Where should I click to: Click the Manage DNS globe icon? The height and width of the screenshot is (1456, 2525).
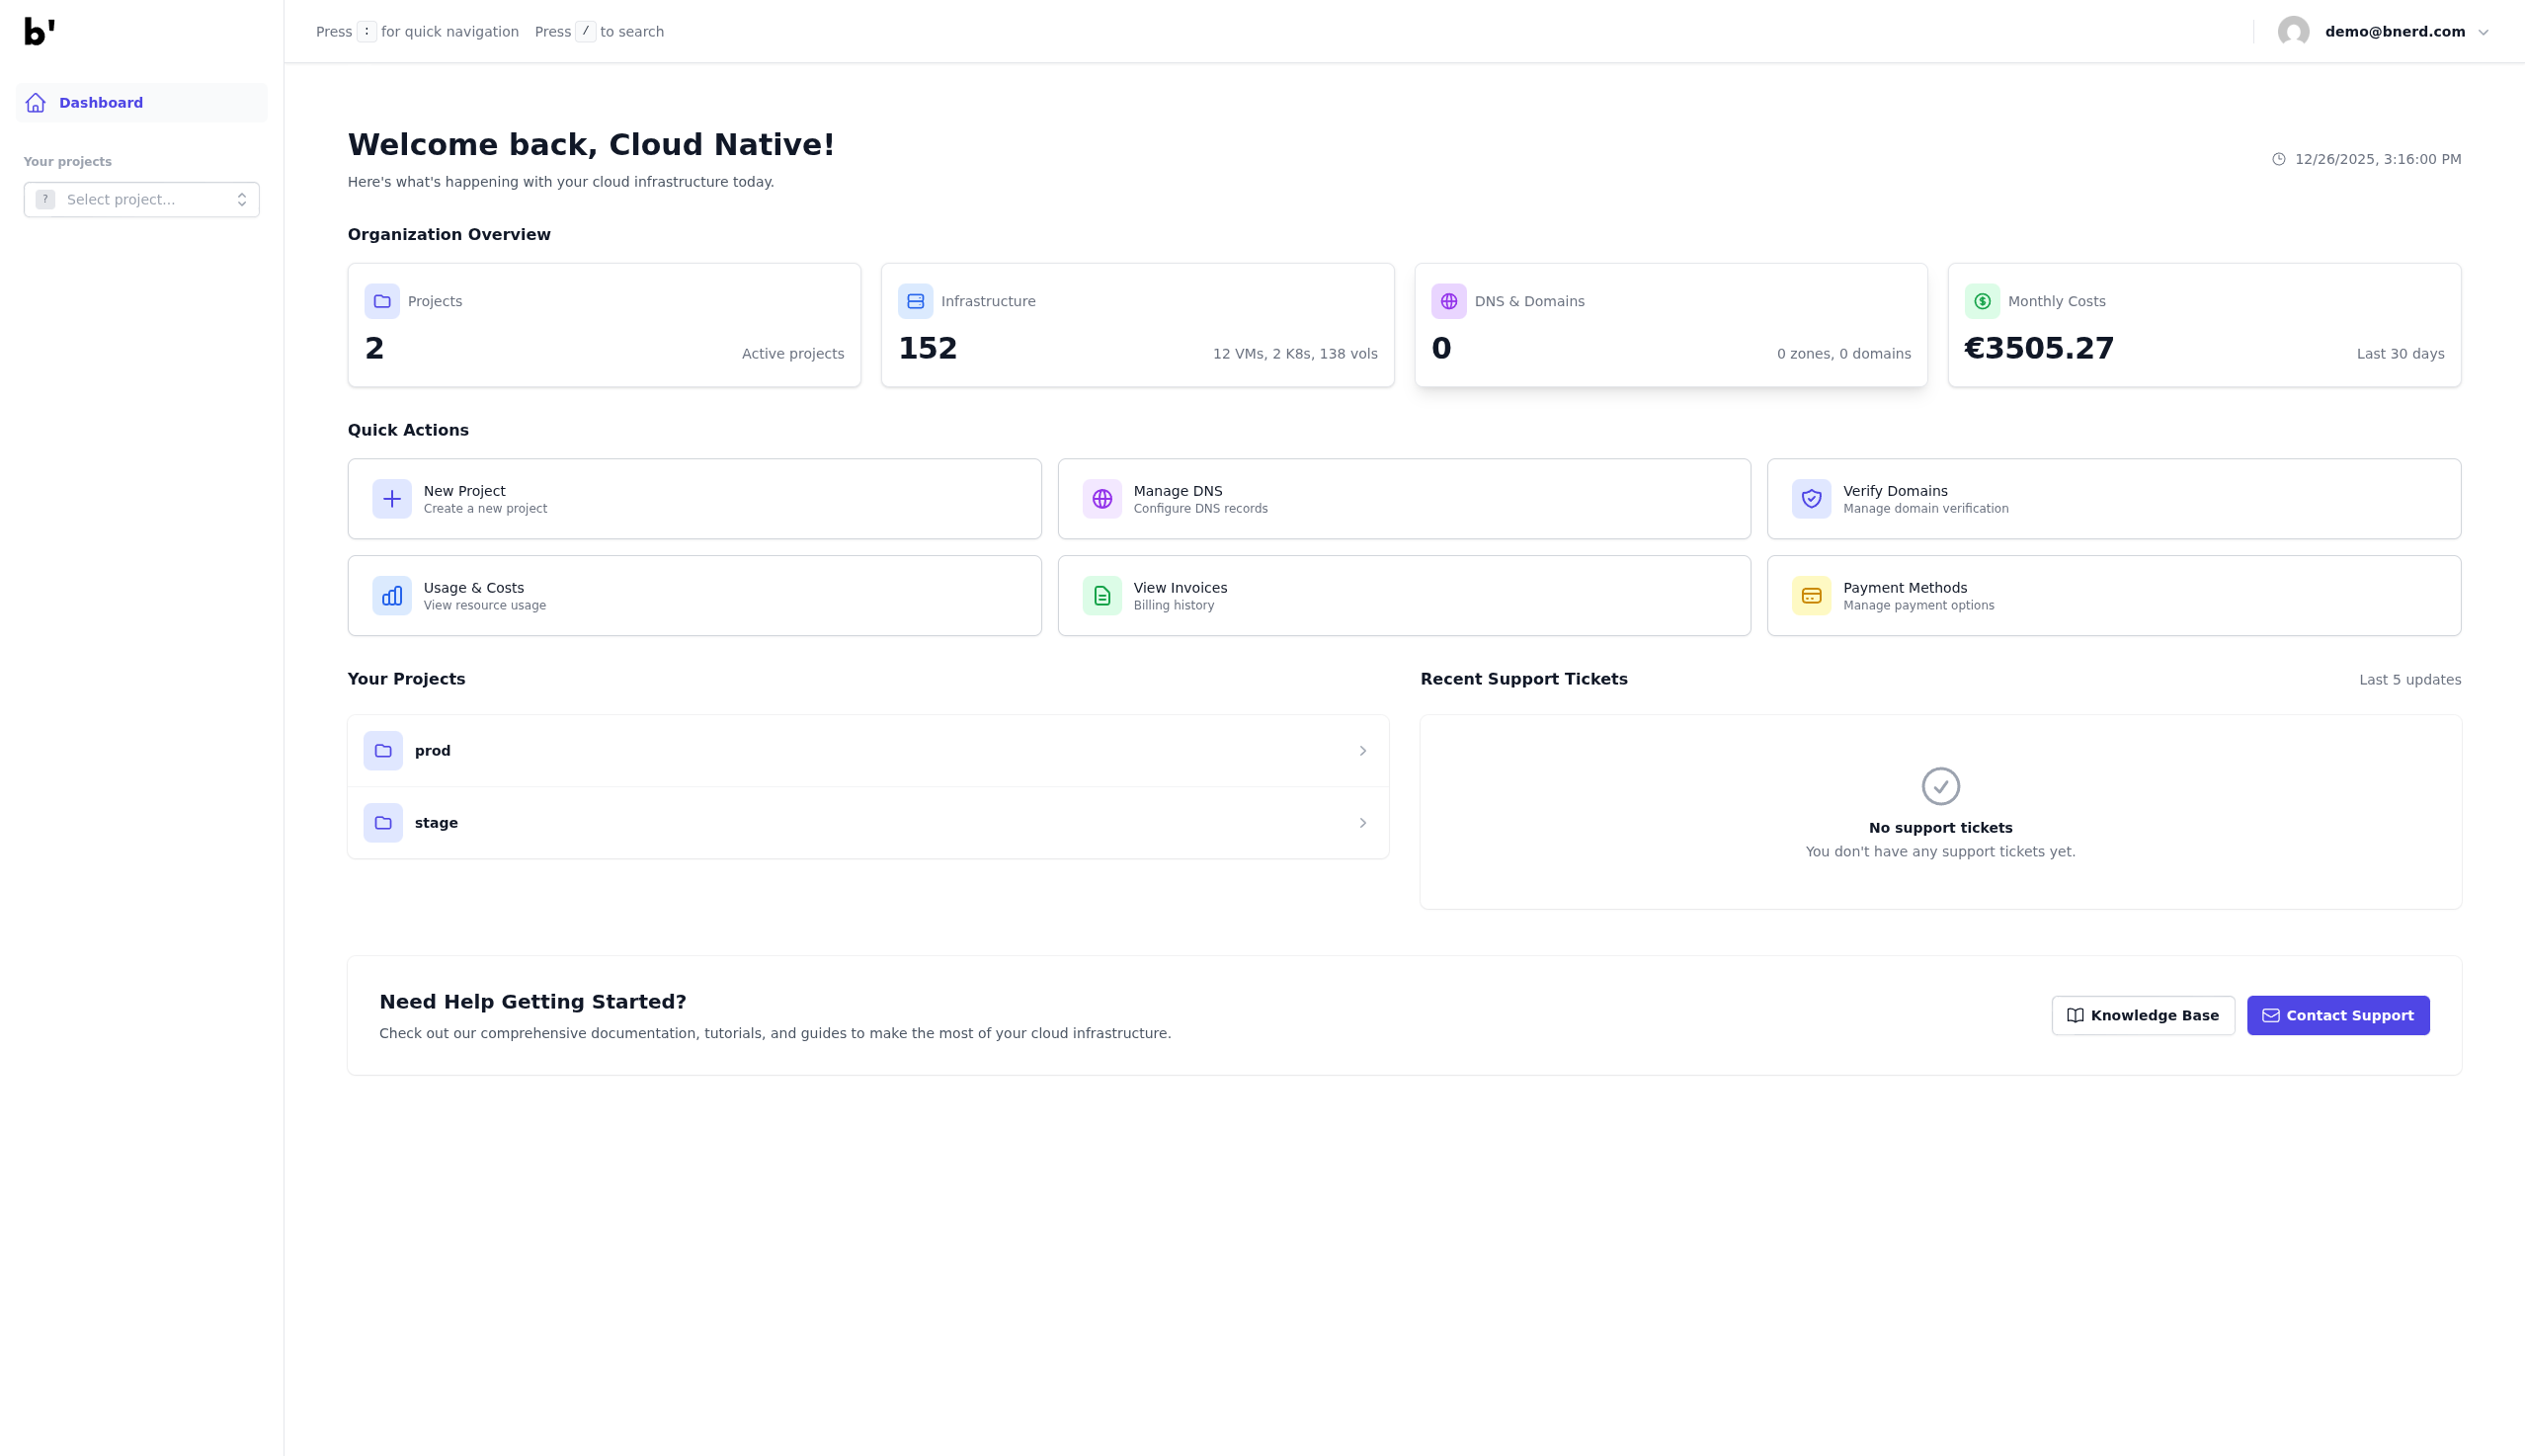(1102, 499)
